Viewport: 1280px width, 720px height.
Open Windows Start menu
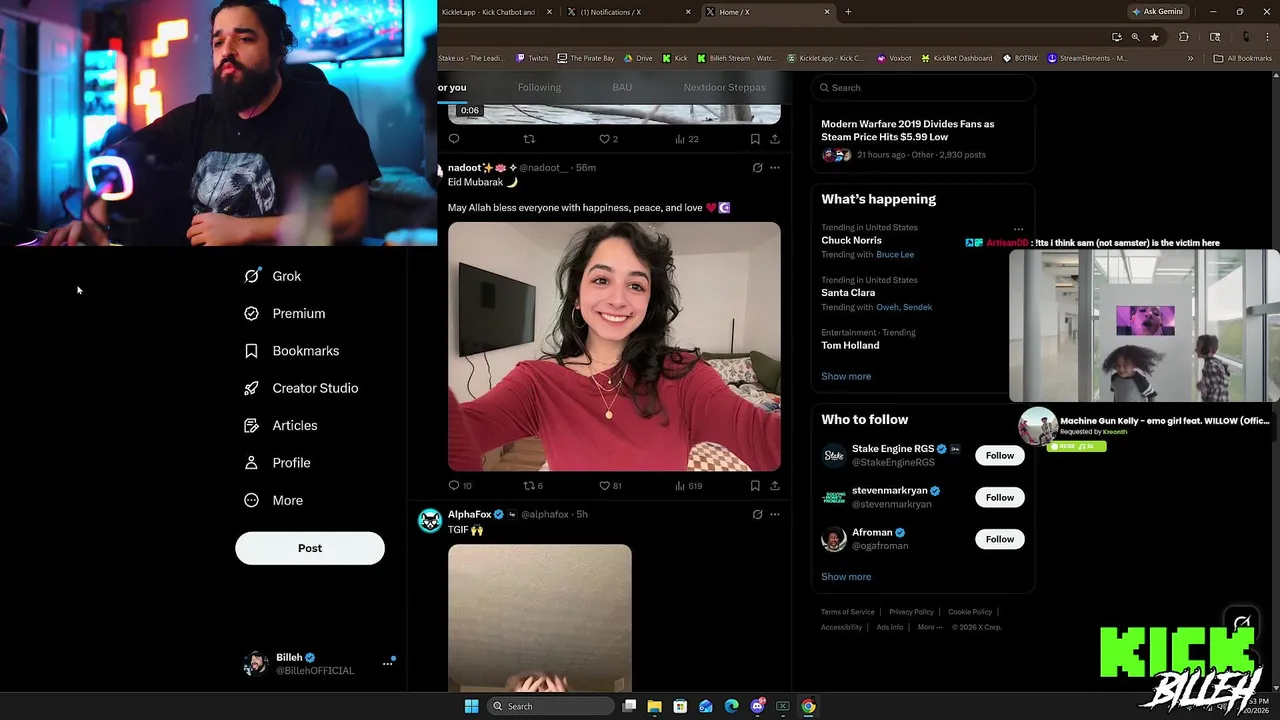click(471, 706)
